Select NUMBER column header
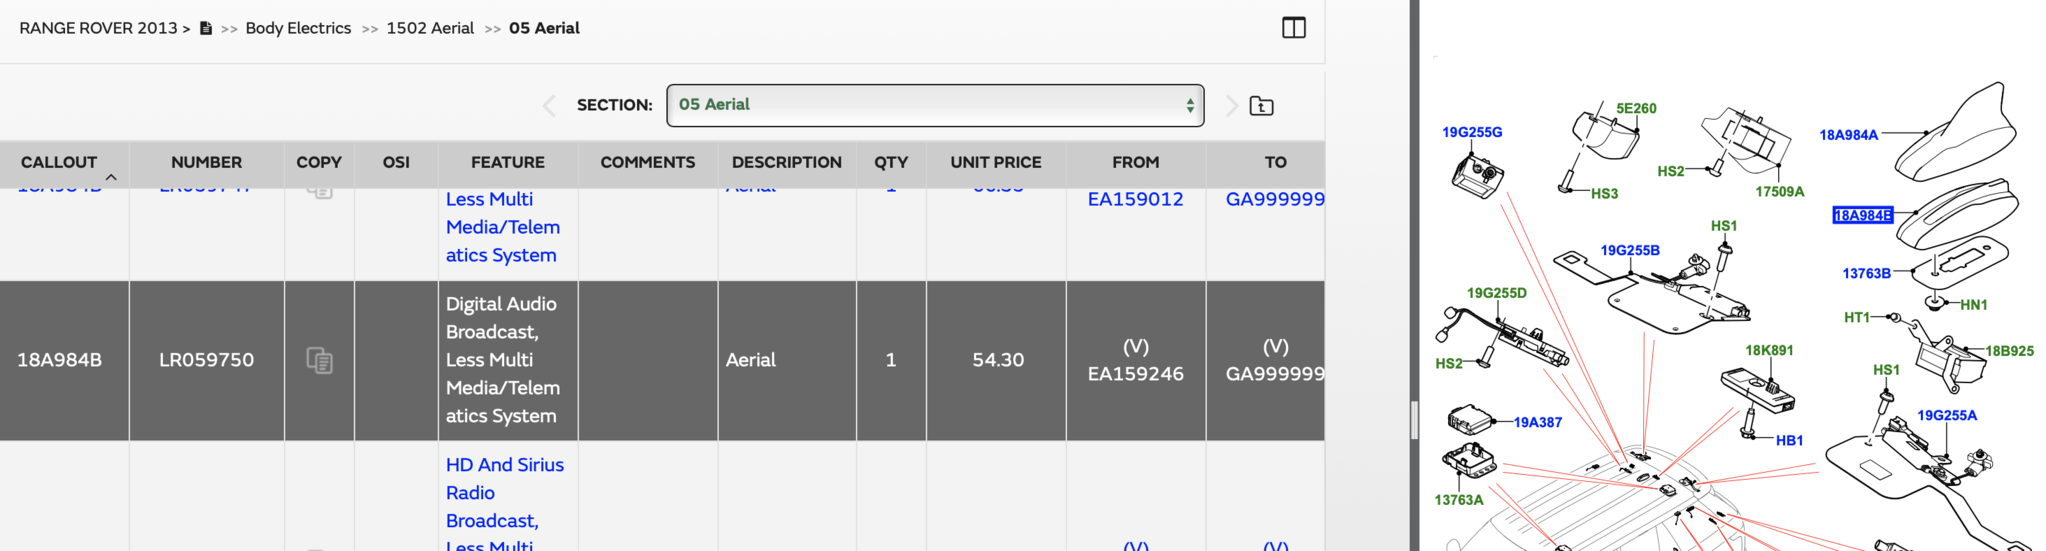 [206, 162]
